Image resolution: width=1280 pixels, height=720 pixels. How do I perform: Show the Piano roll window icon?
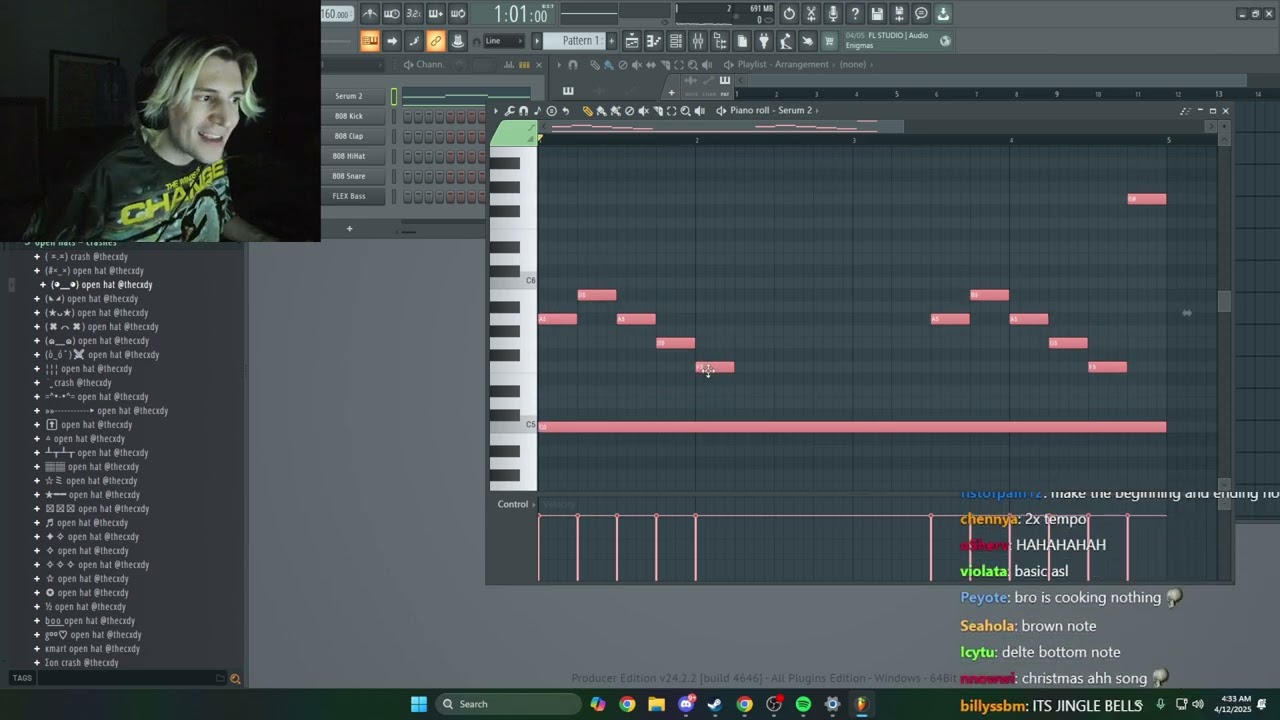pyautogui.click(x=654, y=41)
